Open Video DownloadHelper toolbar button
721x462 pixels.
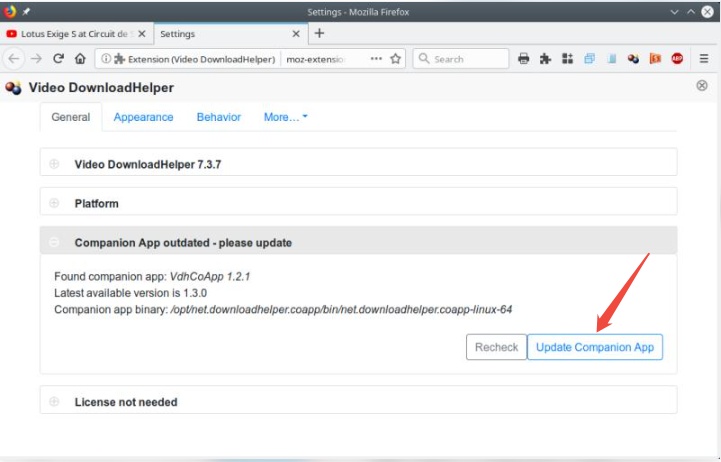pyautogui.click(x=633, y=59)
